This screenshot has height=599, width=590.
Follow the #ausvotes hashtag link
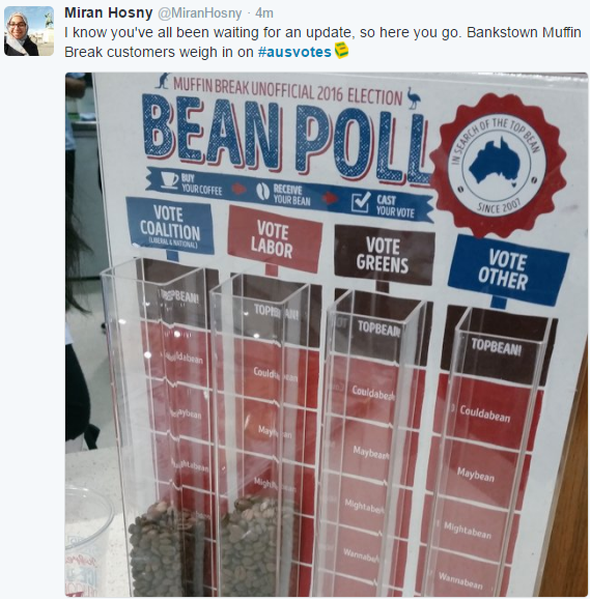point(294,52)
